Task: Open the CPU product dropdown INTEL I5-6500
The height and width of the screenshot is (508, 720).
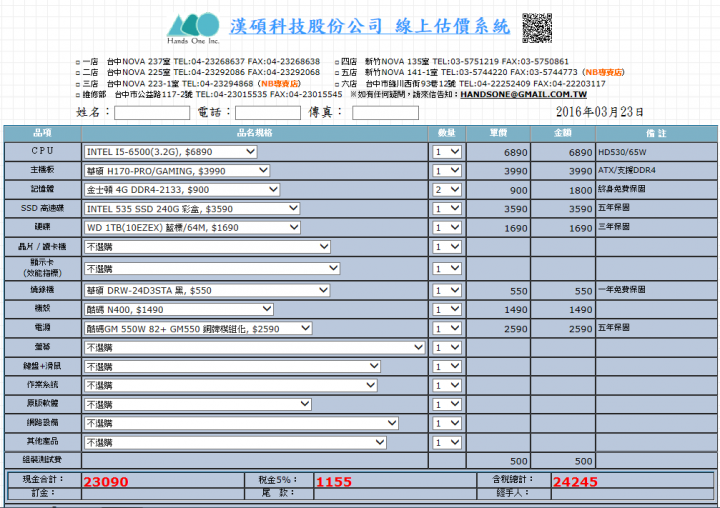Action: [x=170, y=152]
